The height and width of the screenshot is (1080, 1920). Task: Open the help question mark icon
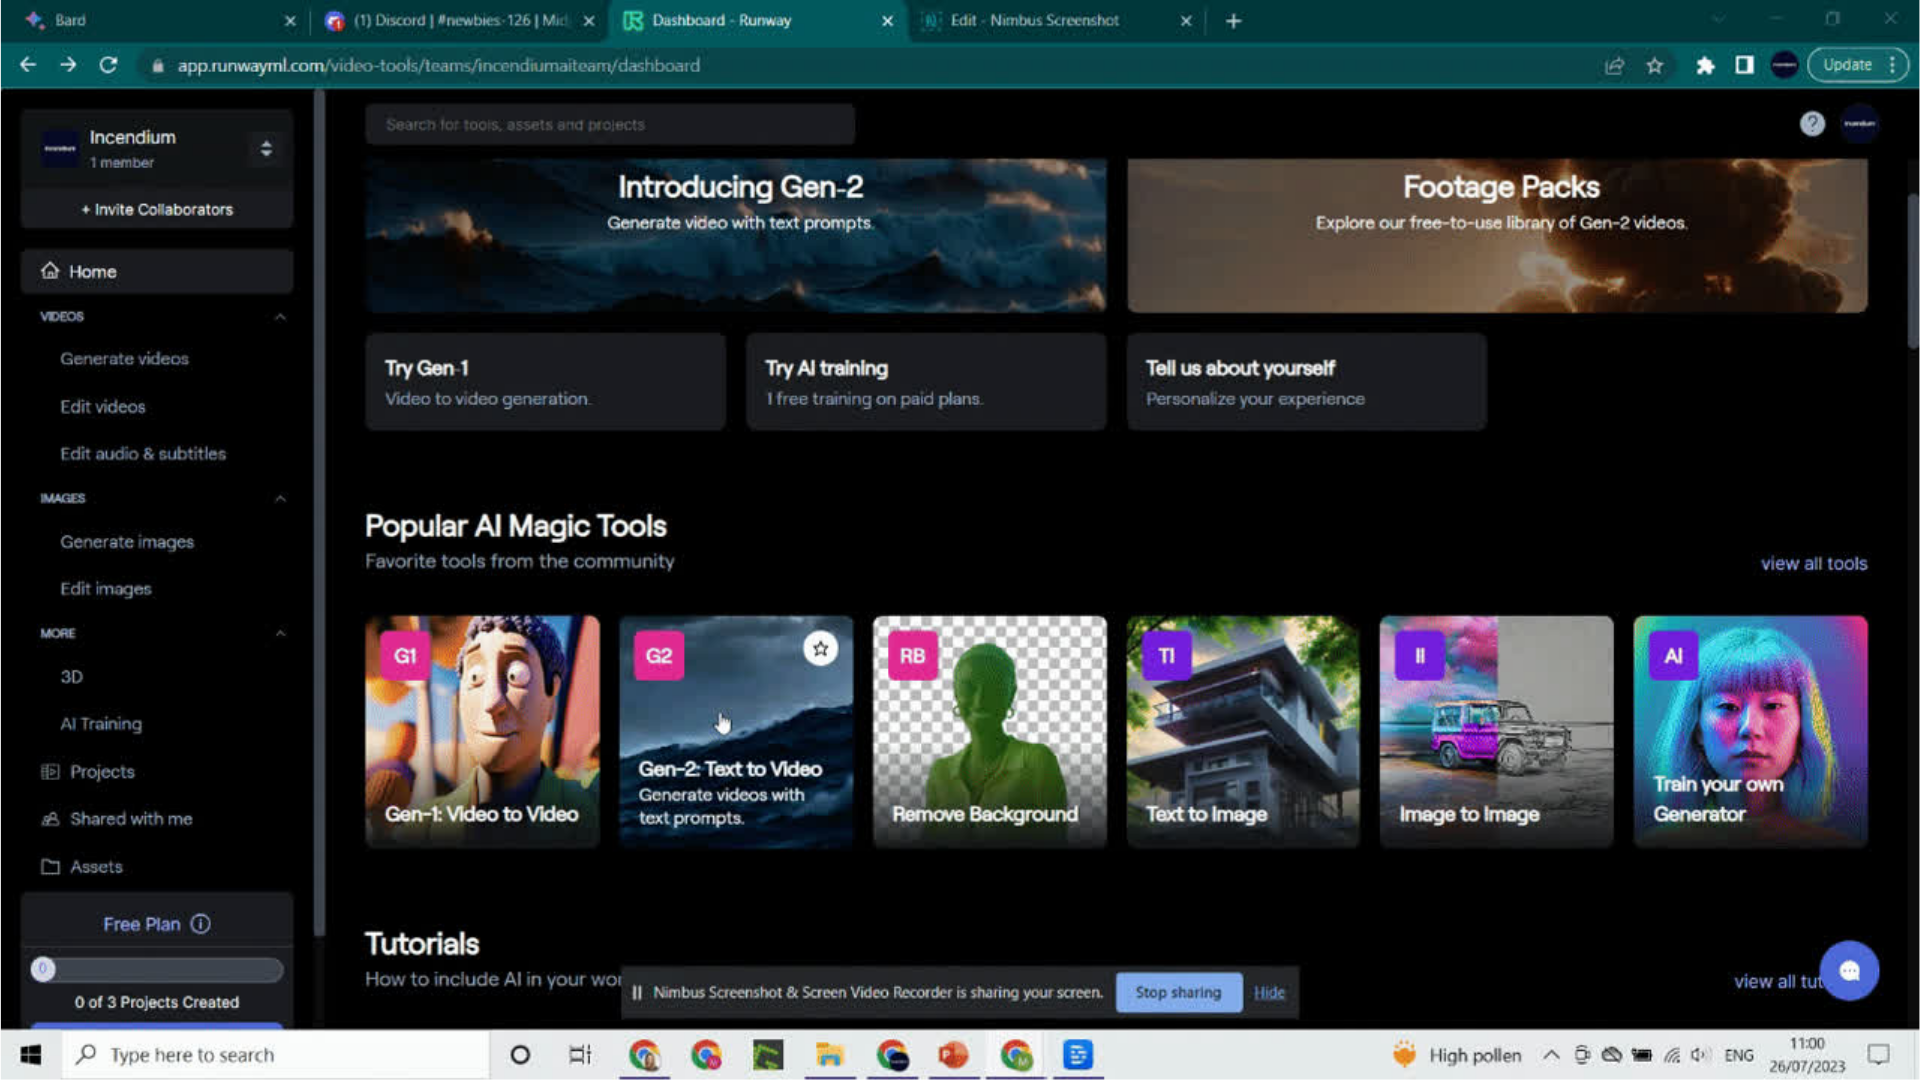pyautogui.click(x=1812, y=124)
